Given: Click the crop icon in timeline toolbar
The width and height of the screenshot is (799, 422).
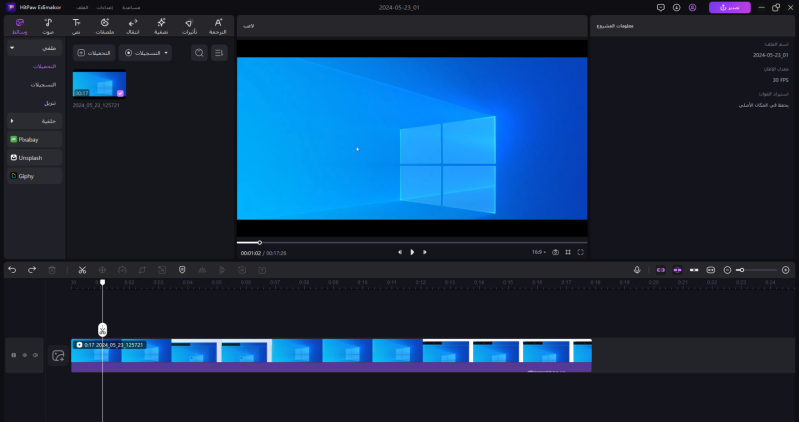Looking at the screenshot, I should (142, 270).
